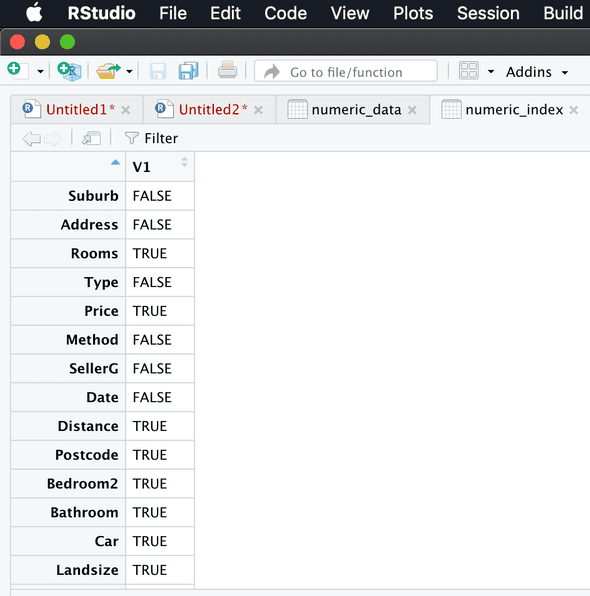Click the Filter button
Screen dimensions: 590x596
[151, 138]
